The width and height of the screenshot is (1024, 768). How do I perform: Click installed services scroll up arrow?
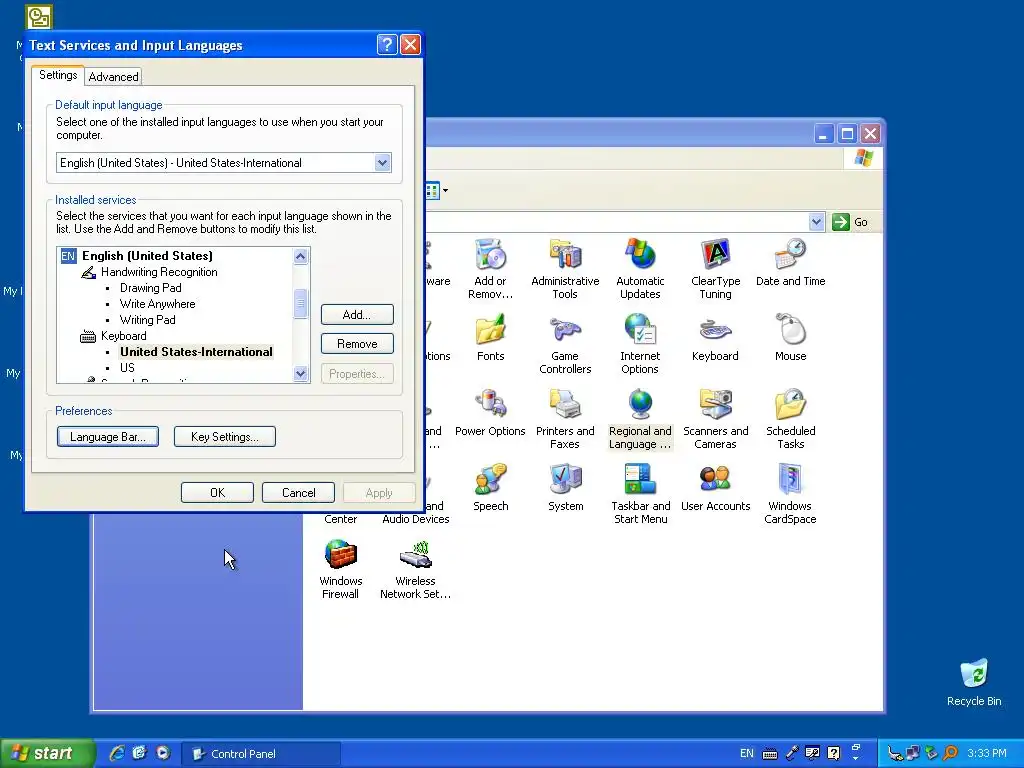pyautogui.click(x=300, y=256)
